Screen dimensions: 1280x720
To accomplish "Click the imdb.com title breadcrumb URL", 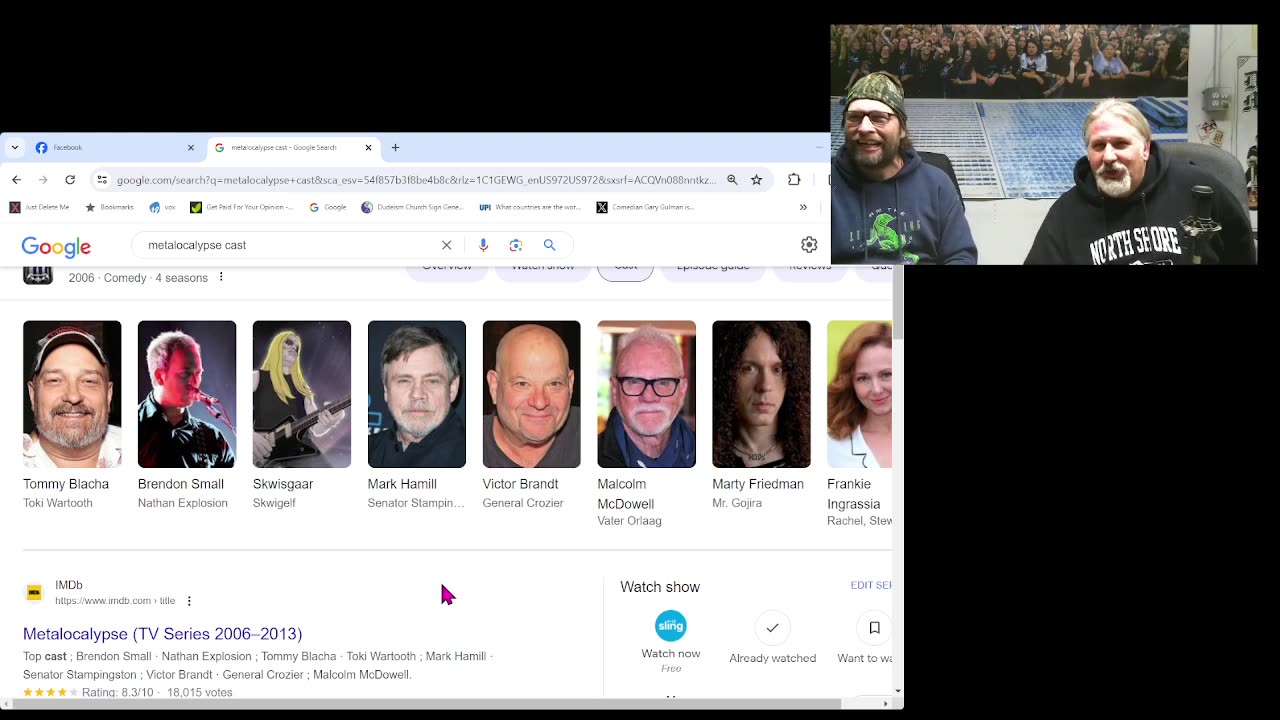I will 115,601.
